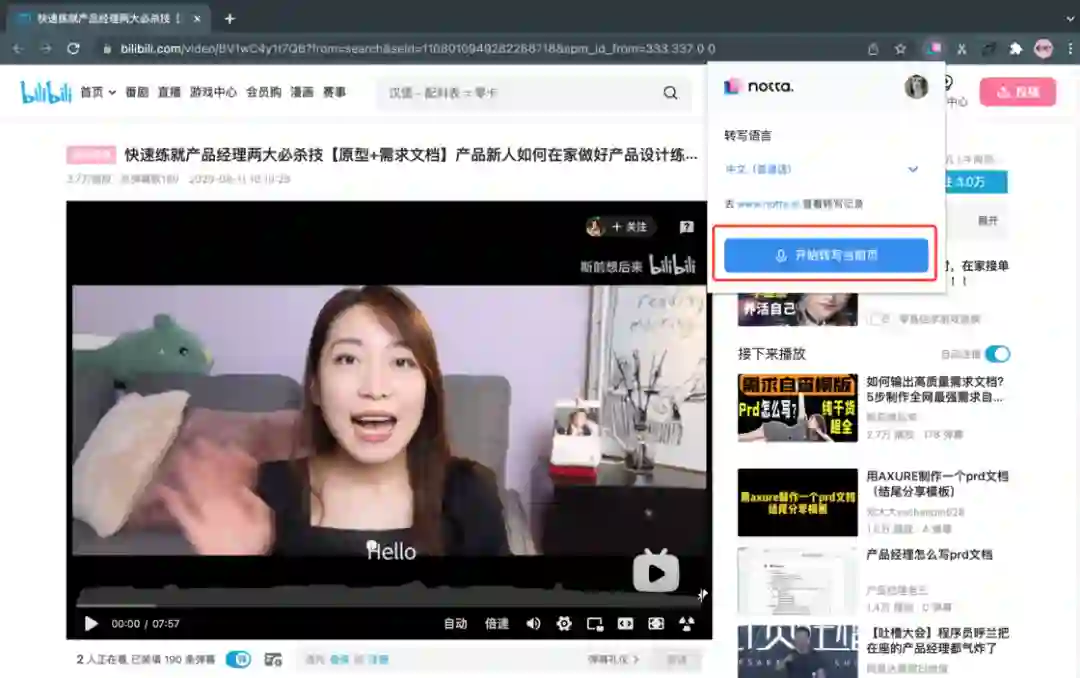Click the pink 投稿 upload button
This screenshot has width=1080, height=678.
coord(1017,92)
